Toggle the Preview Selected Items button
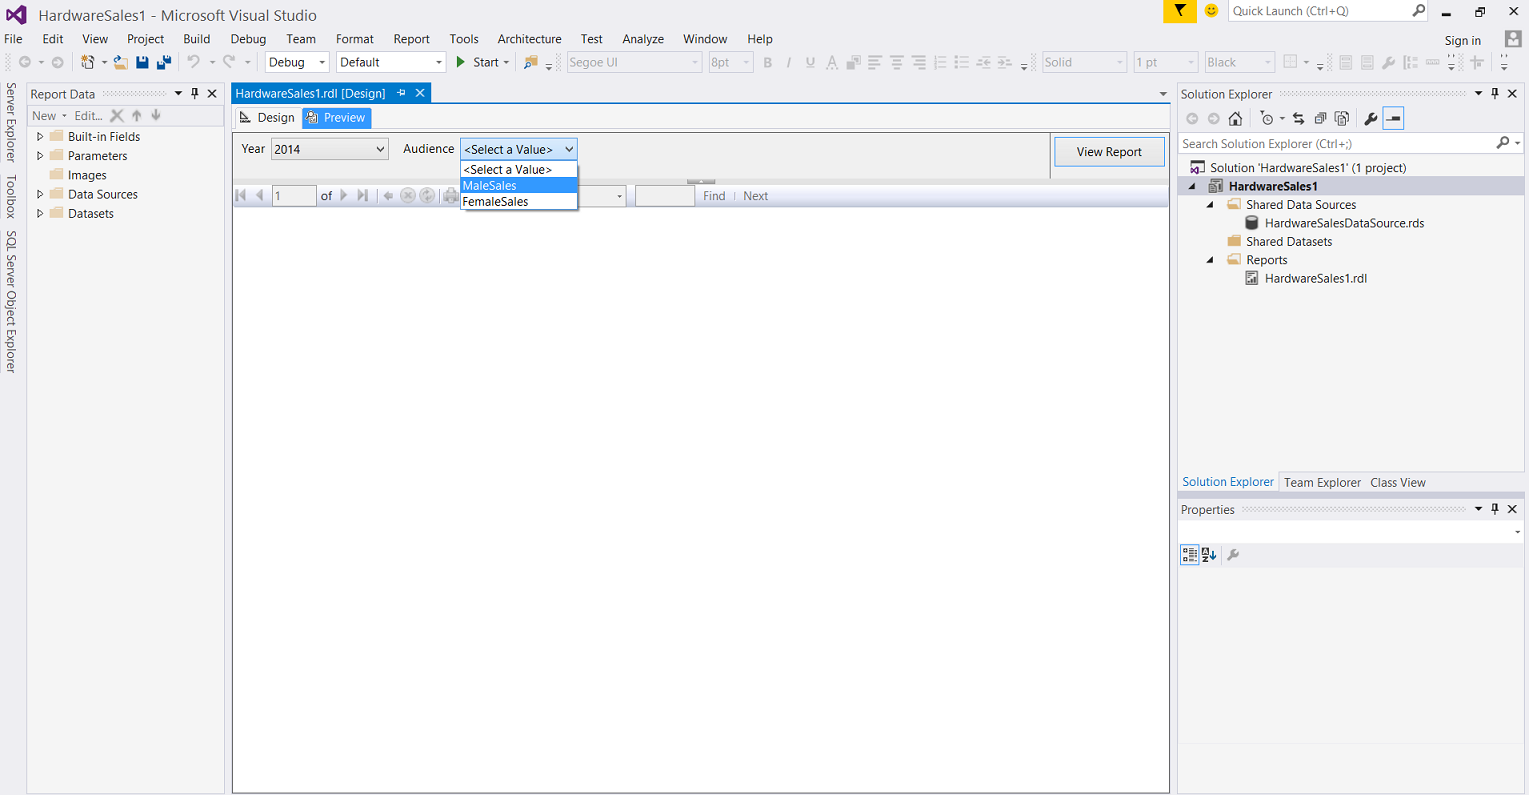Viewport: 1529px width, 795px height. [1393, 118]
